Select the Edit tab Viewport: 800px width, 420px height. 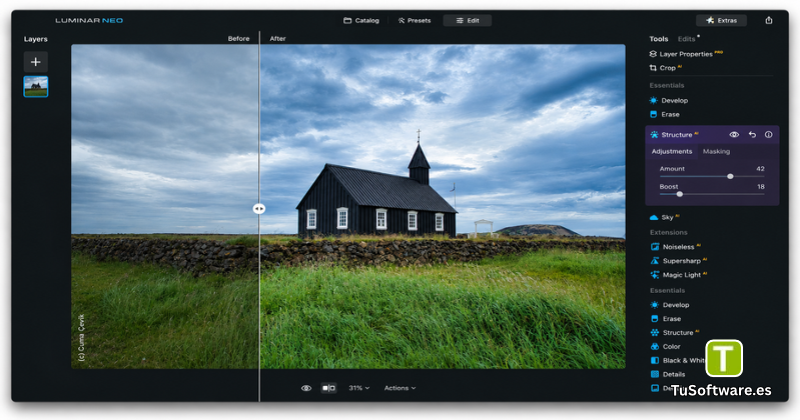(467, 20)
